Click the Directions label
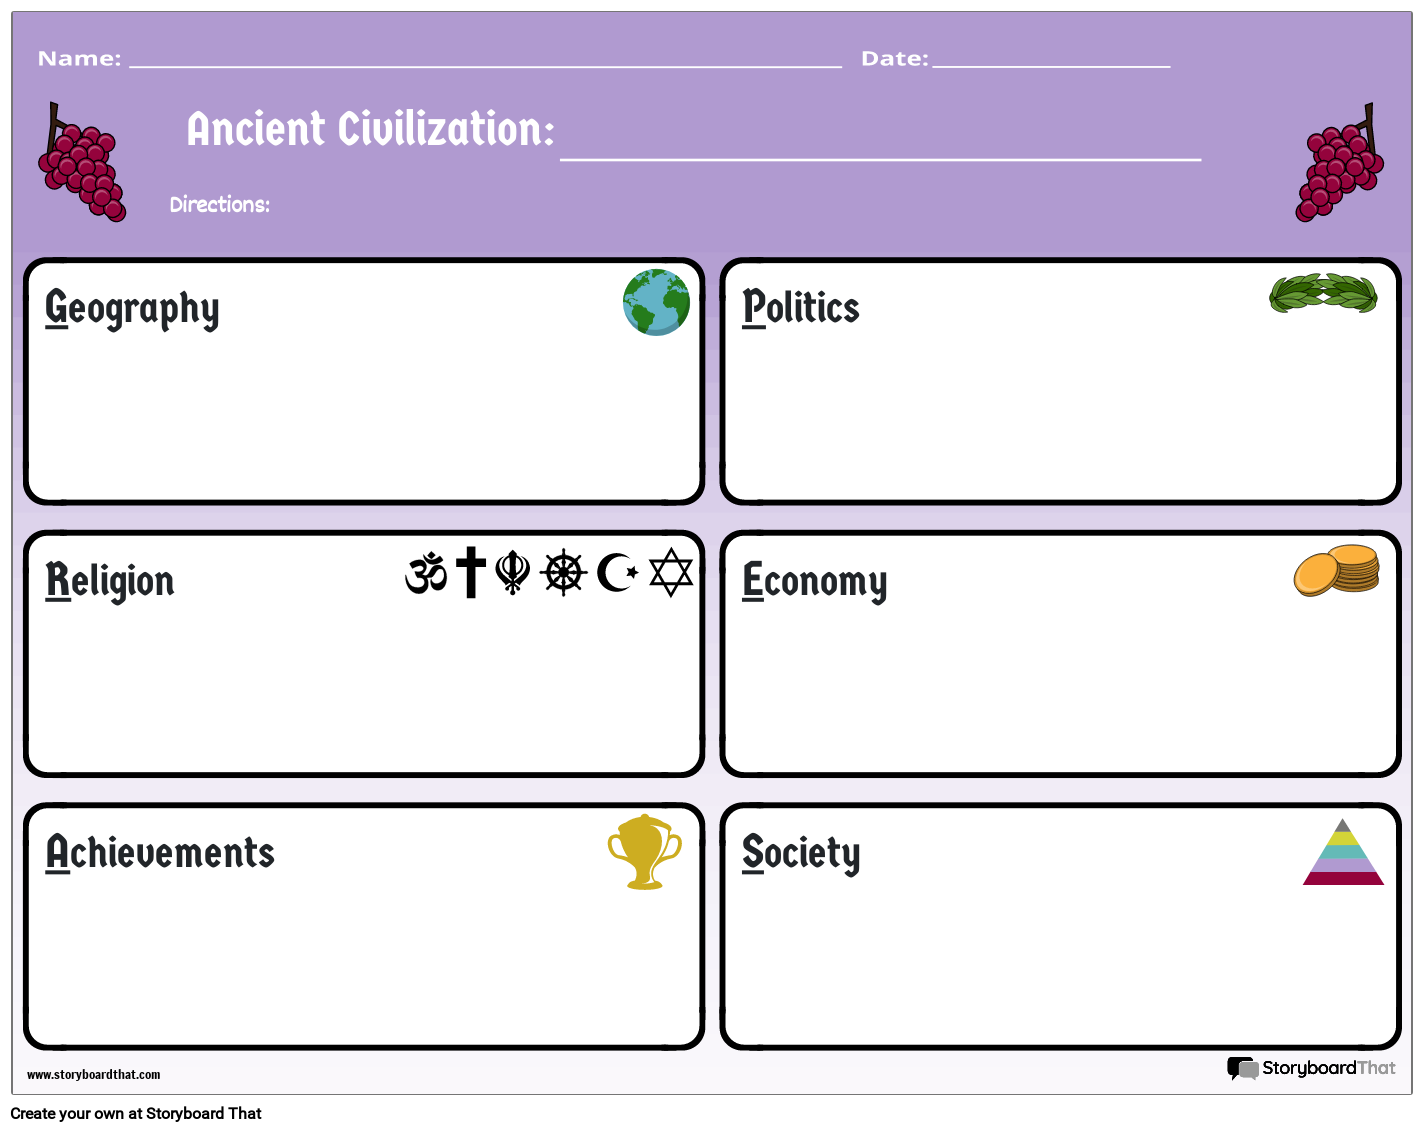 pyautogui.click(x=220, y=205)
